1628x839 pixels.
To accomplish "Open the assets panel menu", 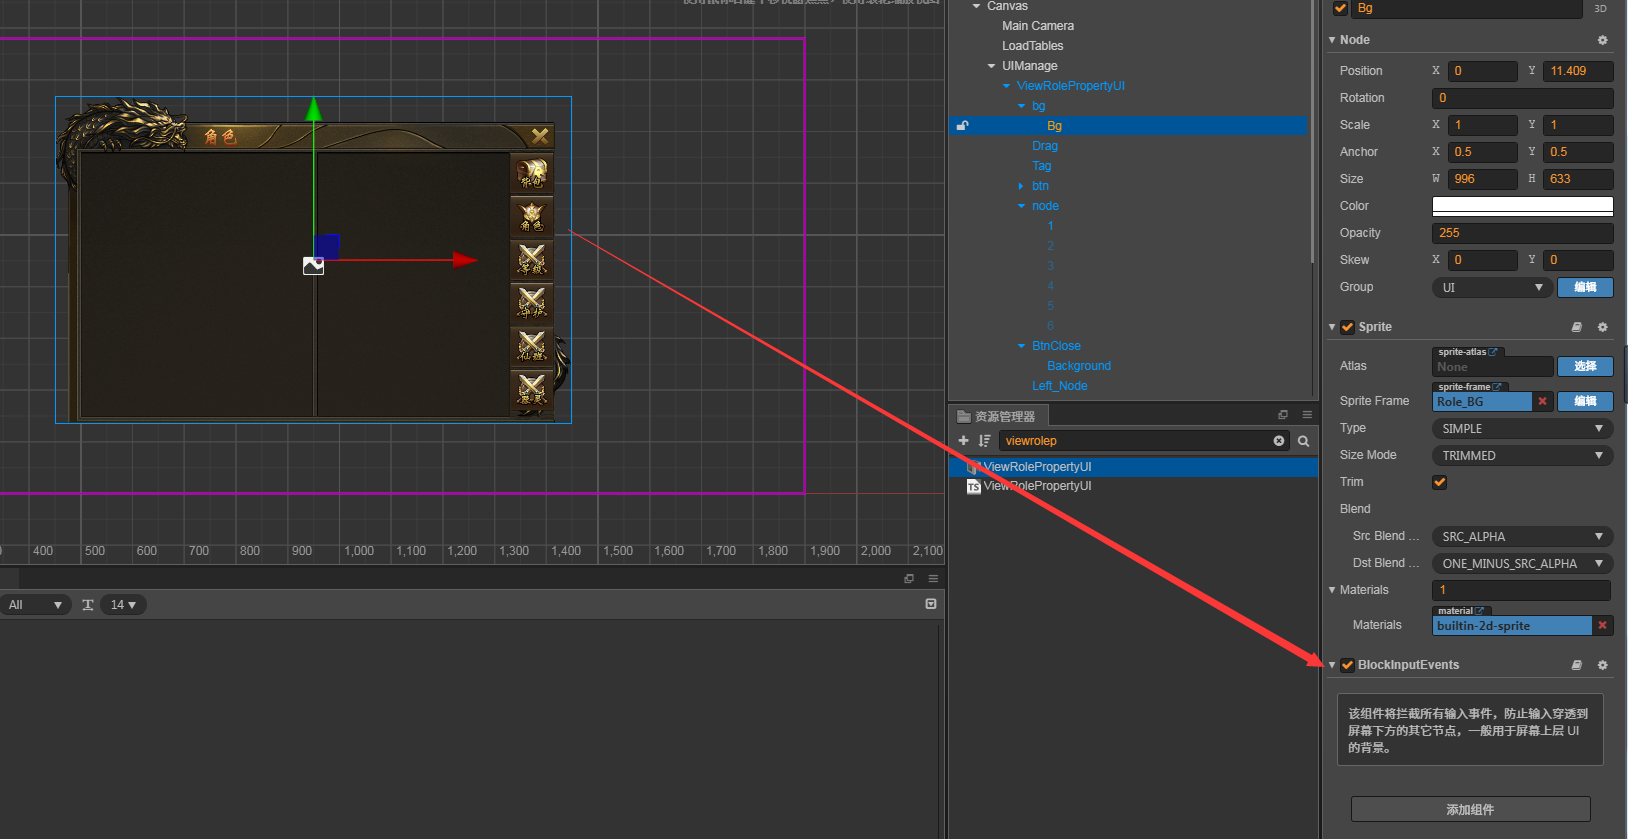I will click(1307, 415).
